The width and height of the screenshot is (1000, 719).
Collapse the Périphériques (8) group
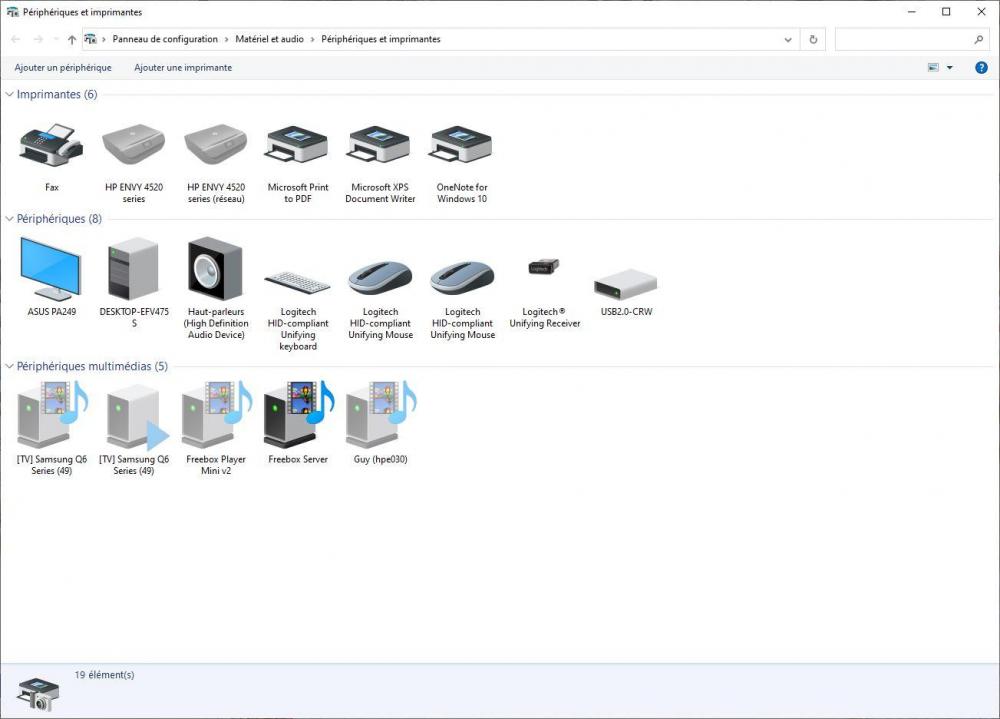[10, 219]
